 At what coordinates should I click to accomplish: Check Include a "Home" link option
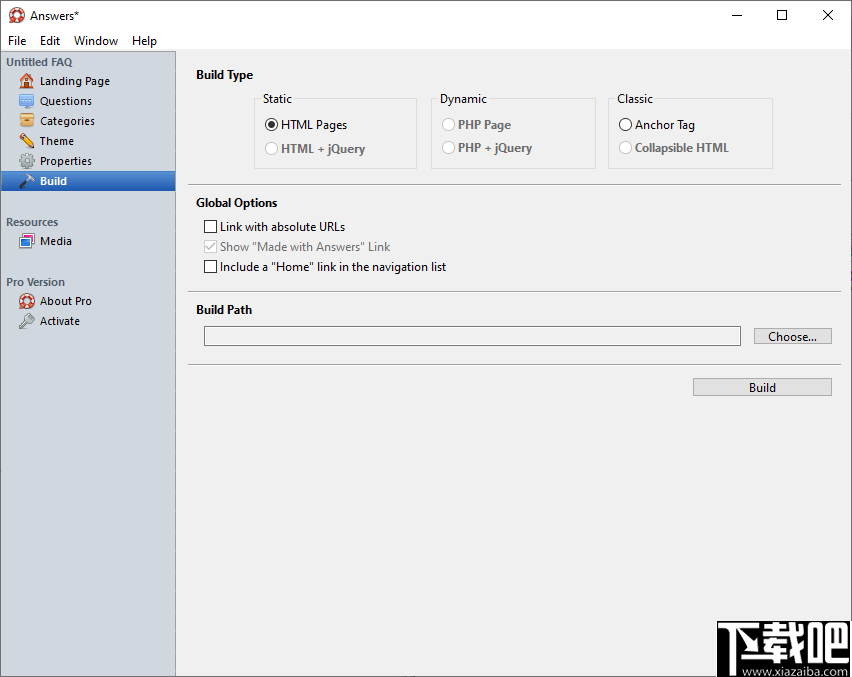210,267
